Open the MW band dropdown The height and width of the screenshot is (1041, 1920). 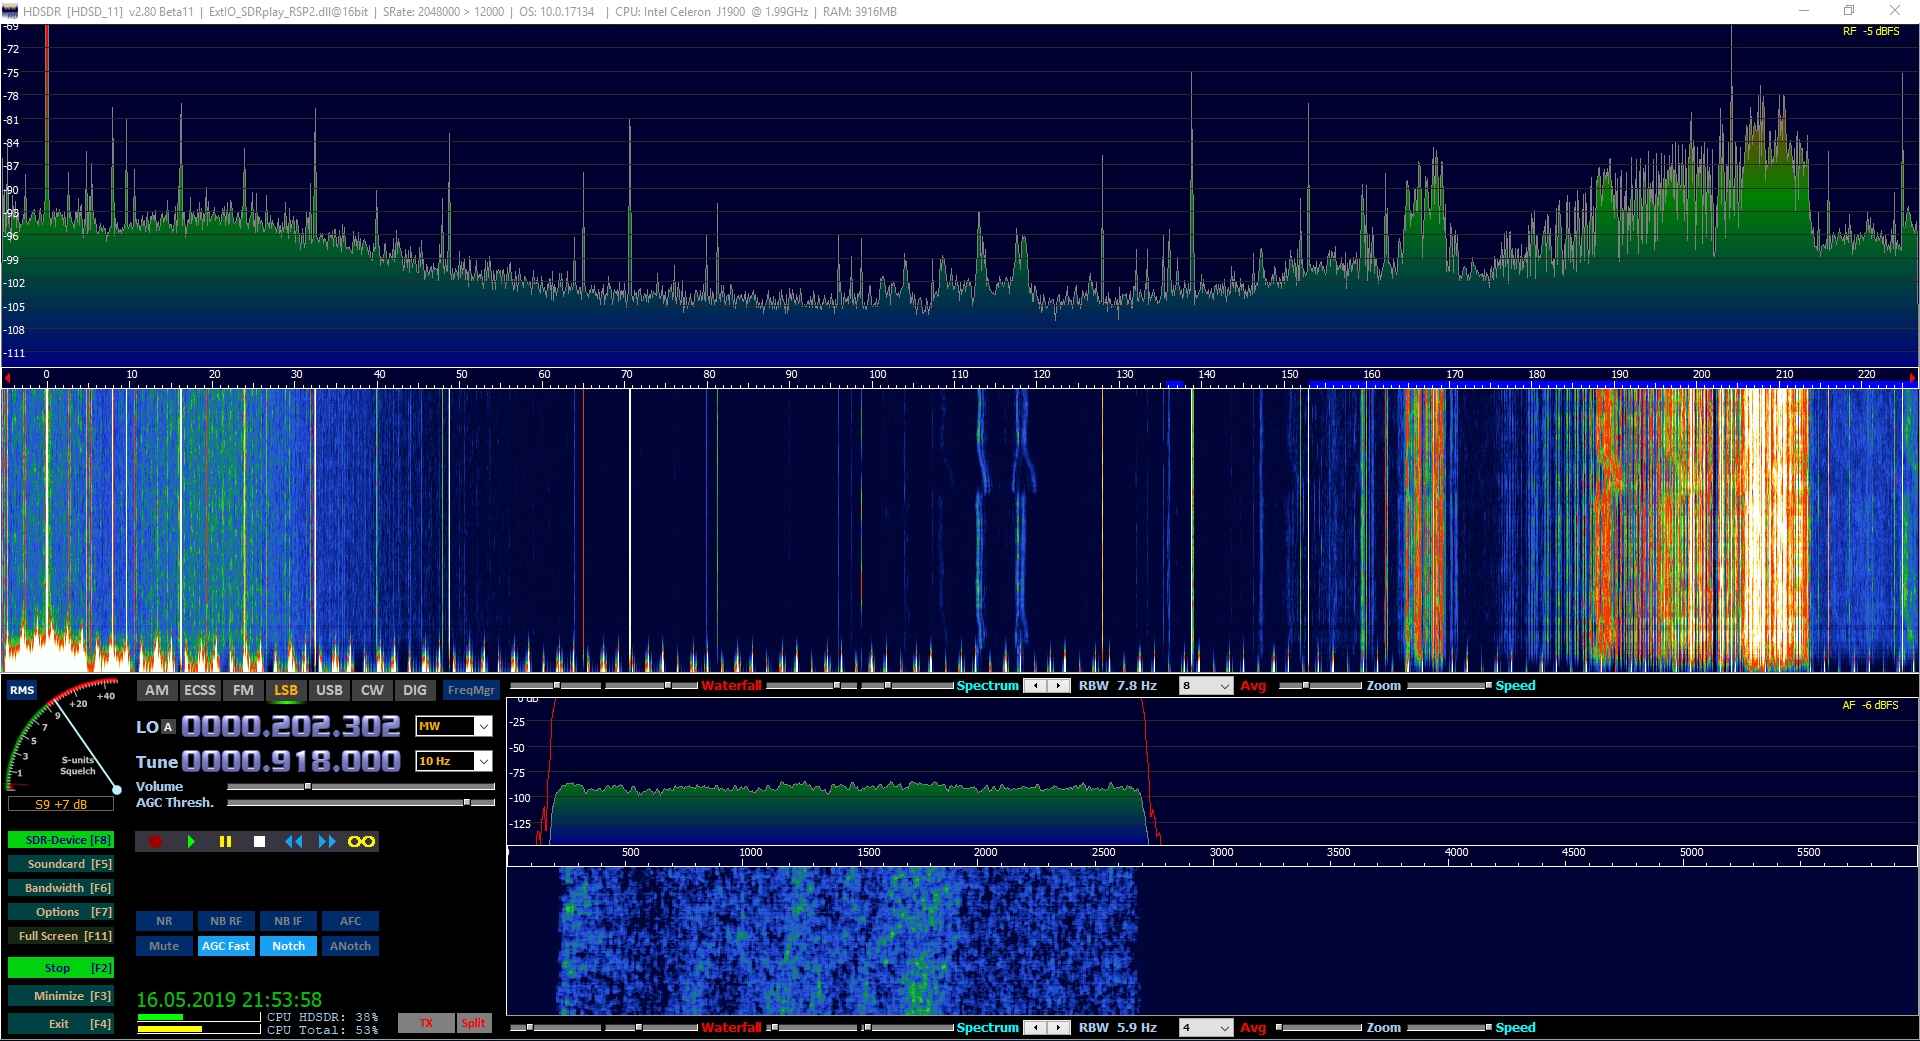454,727
